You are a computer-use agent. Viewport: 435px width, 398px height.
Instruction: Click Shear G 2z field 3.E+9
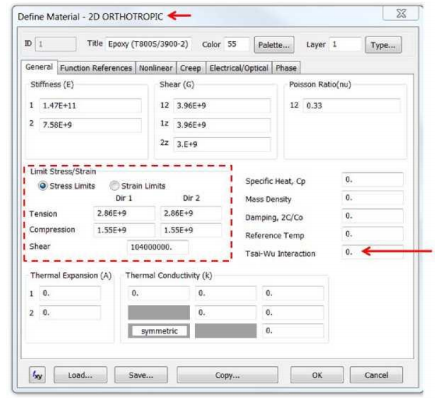[x=222, y=144]
